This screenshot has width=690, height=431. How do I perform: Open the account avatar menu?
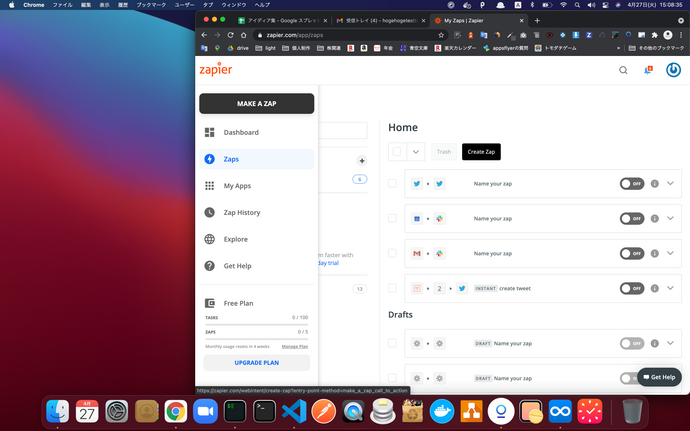(673, 70)
